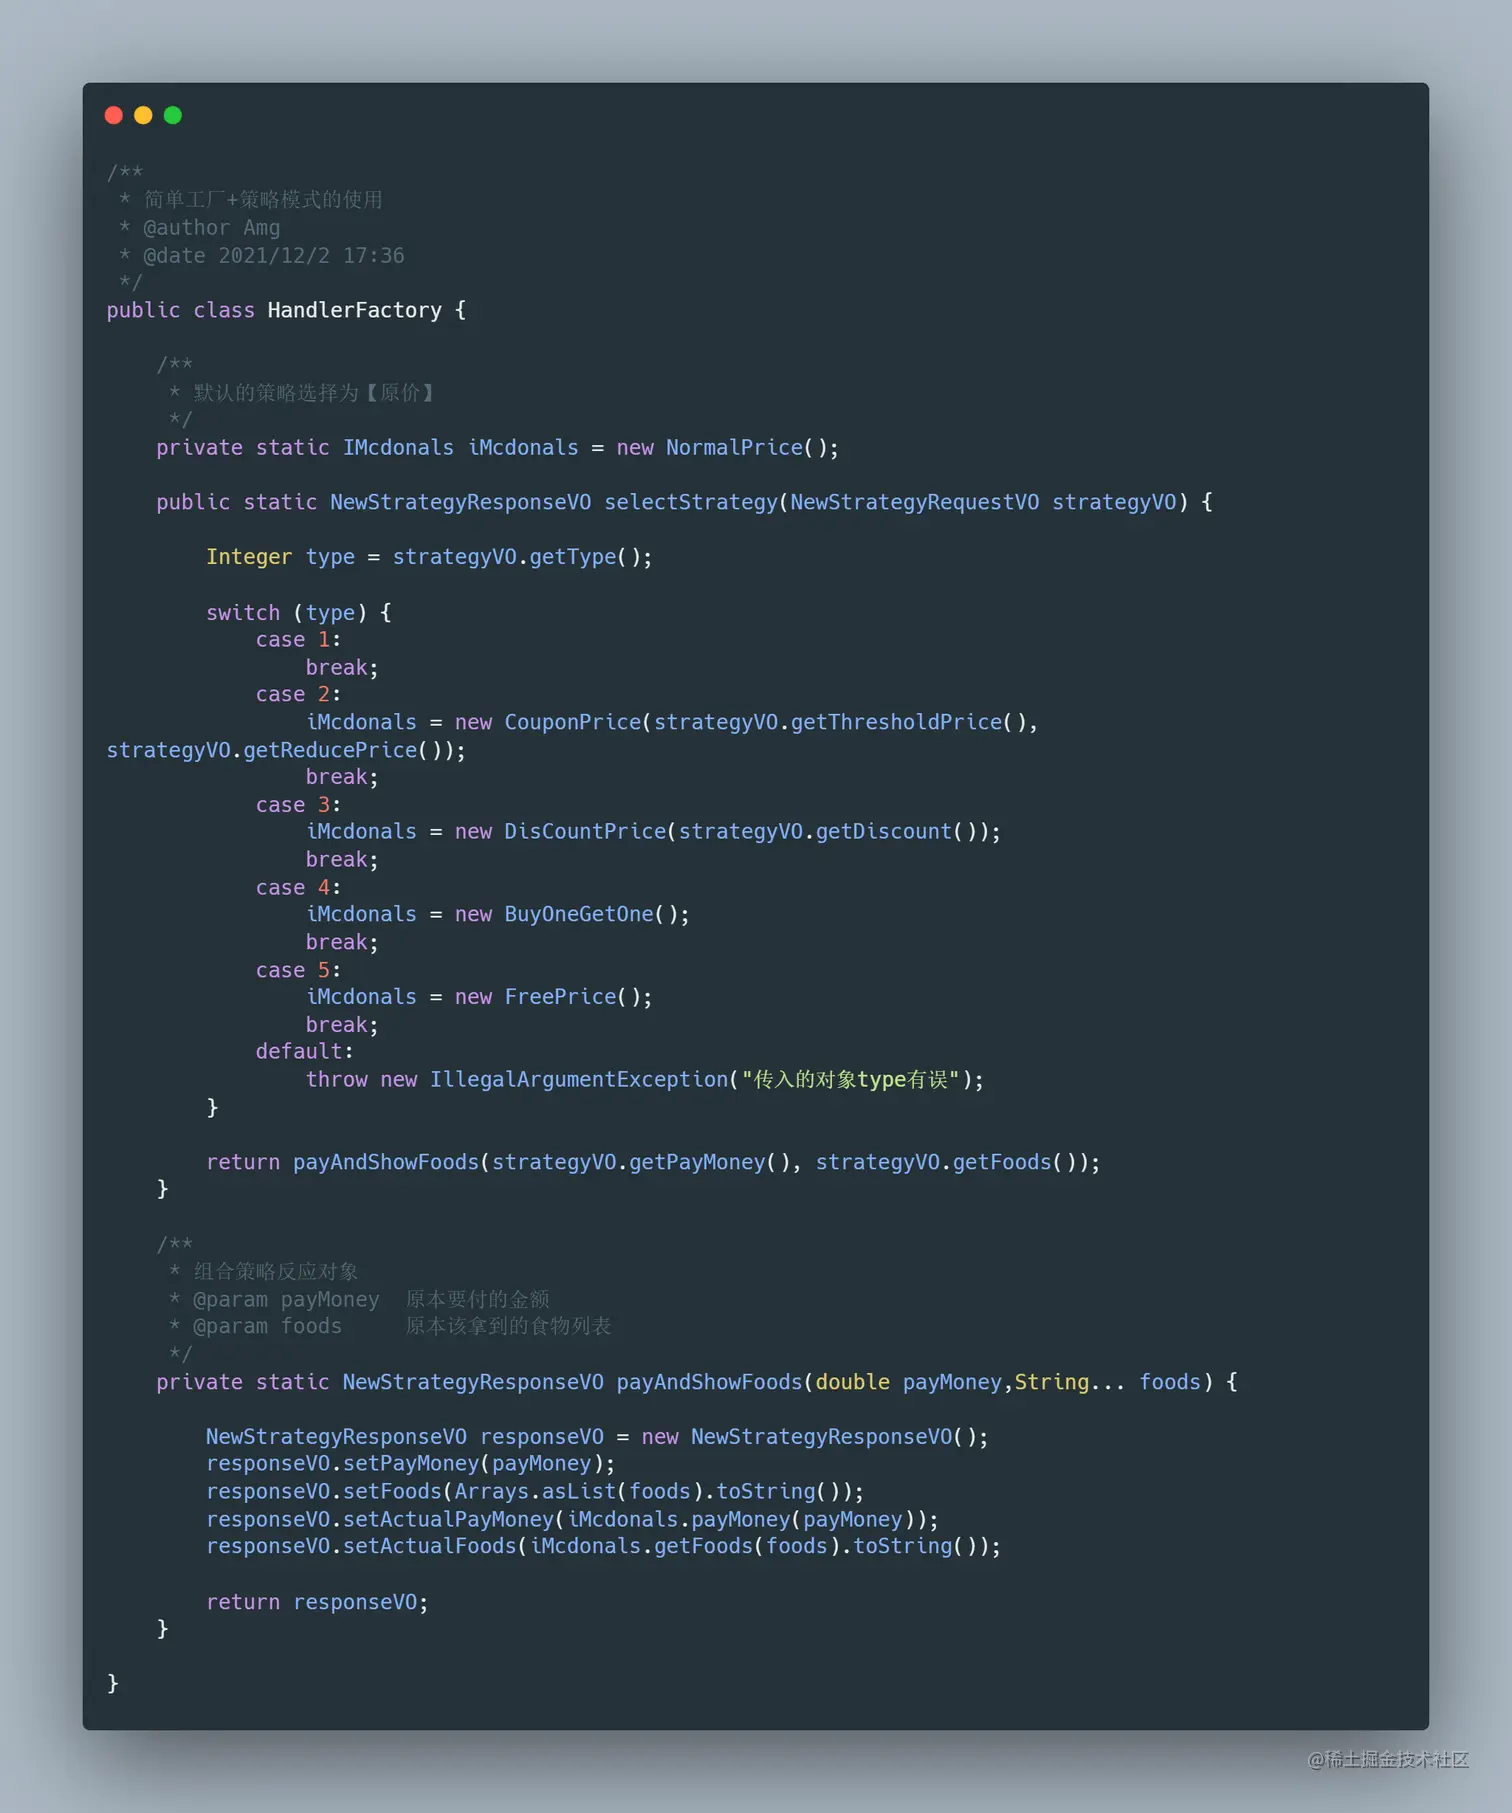Screen dimensions: 1512x1813
Task: Click the green maximize dot
Action: tap(173, 115)
